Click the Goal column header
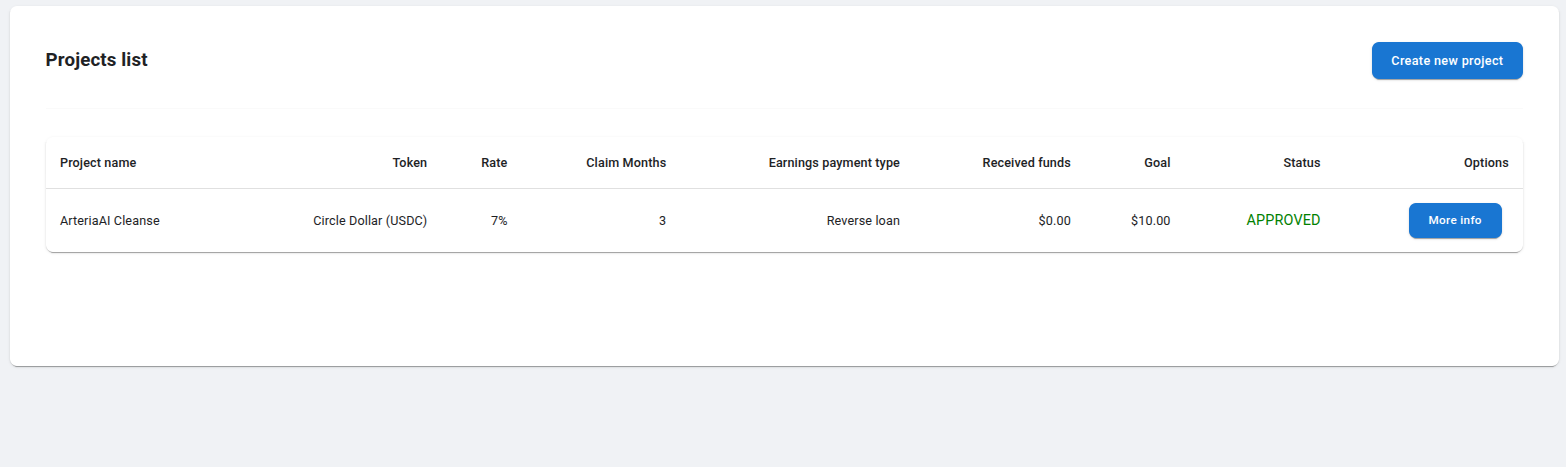1566x467 pixels. point(1156,163)
